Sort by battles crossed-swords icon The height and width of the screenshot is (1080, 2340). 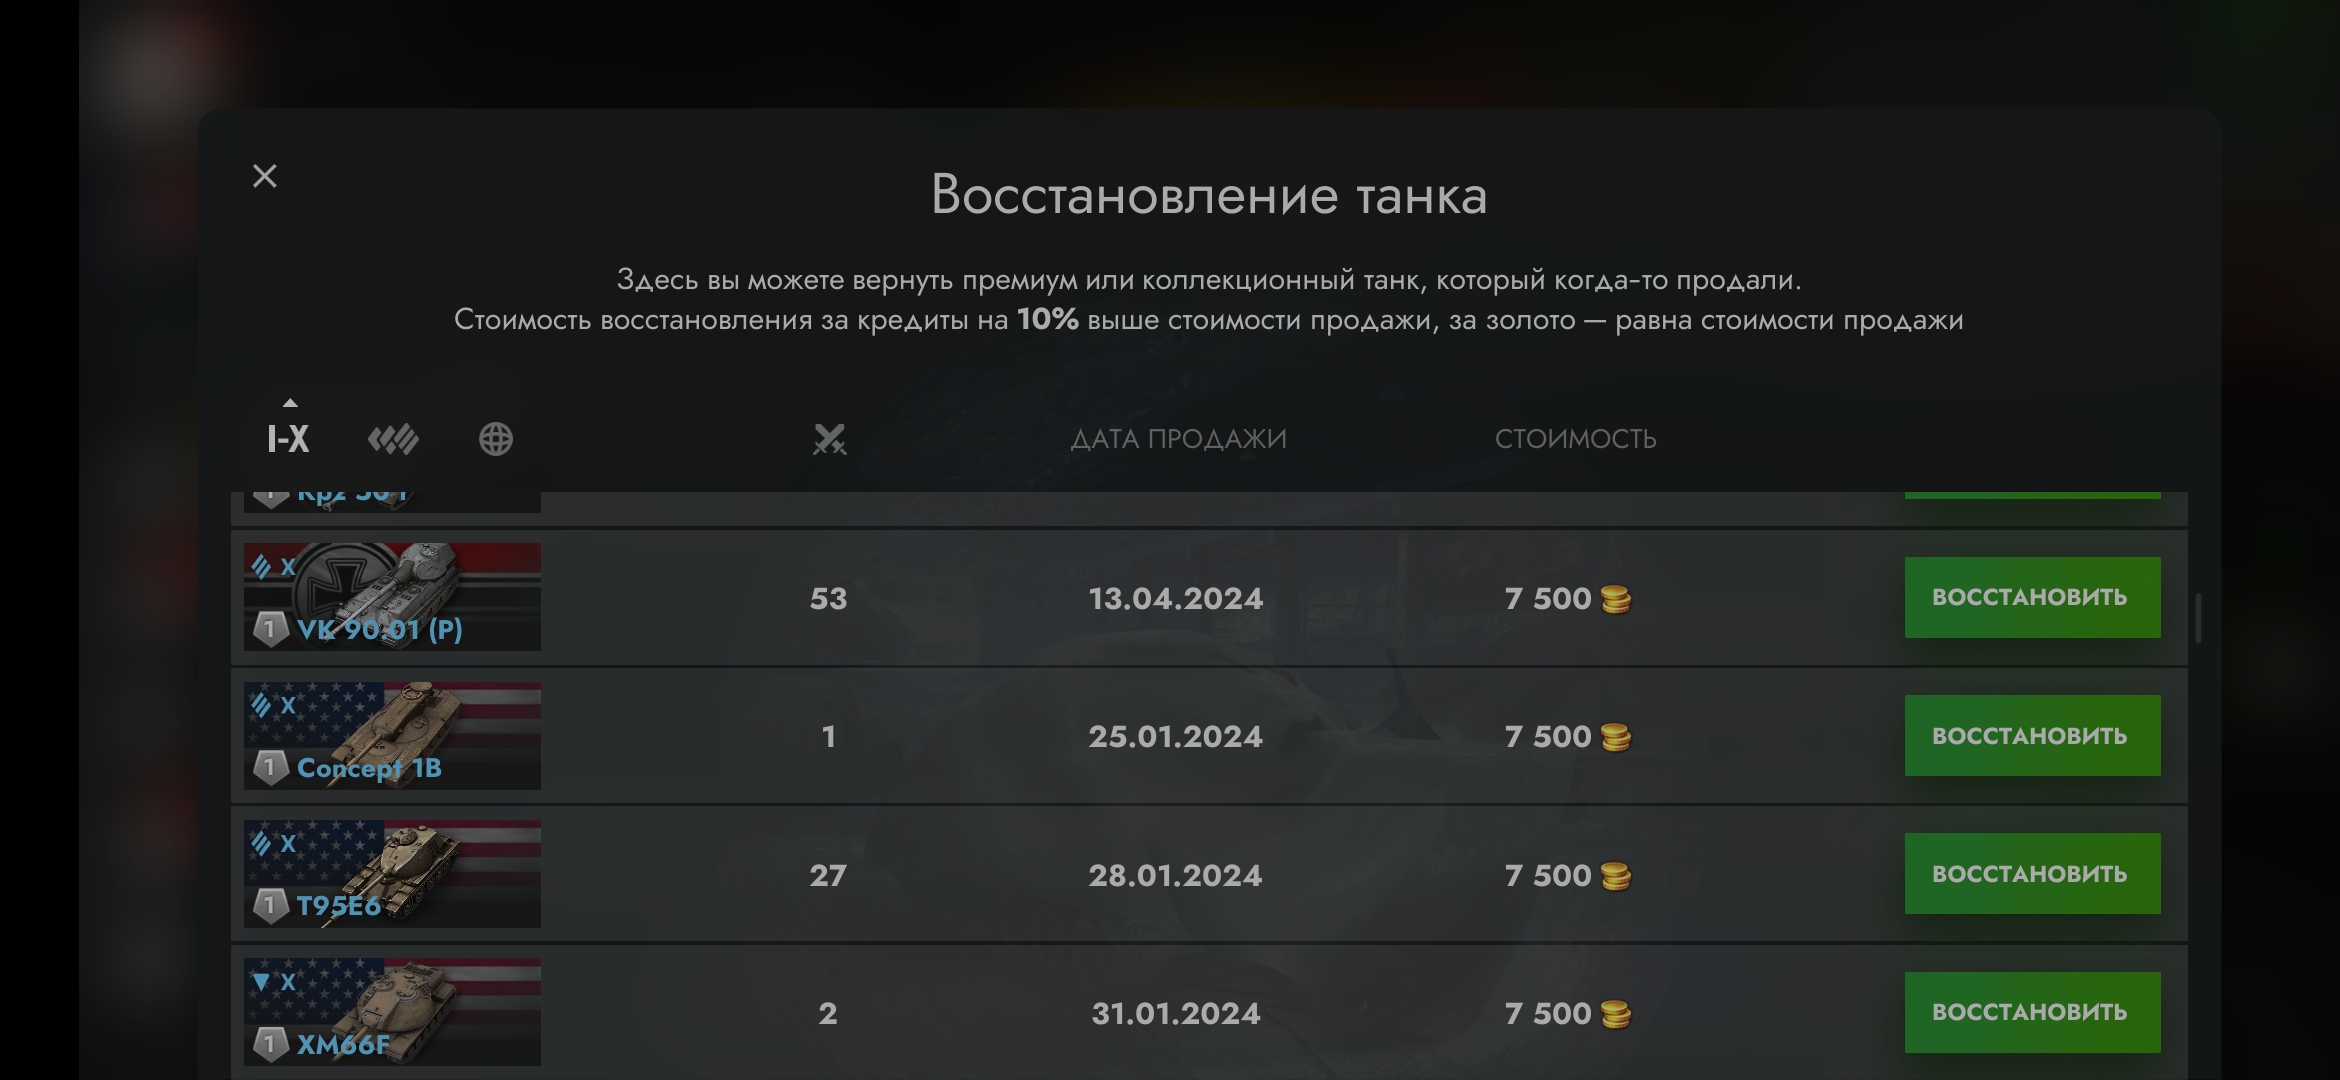point(829,439)
